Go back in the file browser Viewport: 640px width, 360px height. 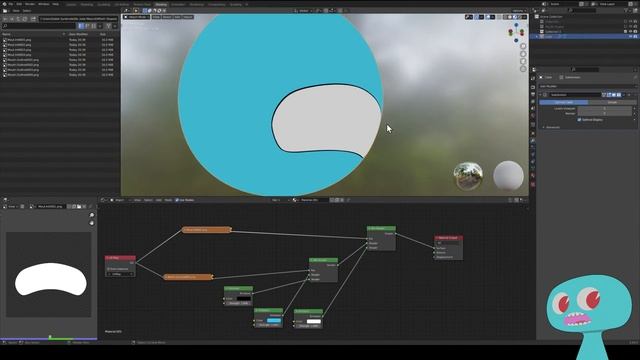click(5, 19)
